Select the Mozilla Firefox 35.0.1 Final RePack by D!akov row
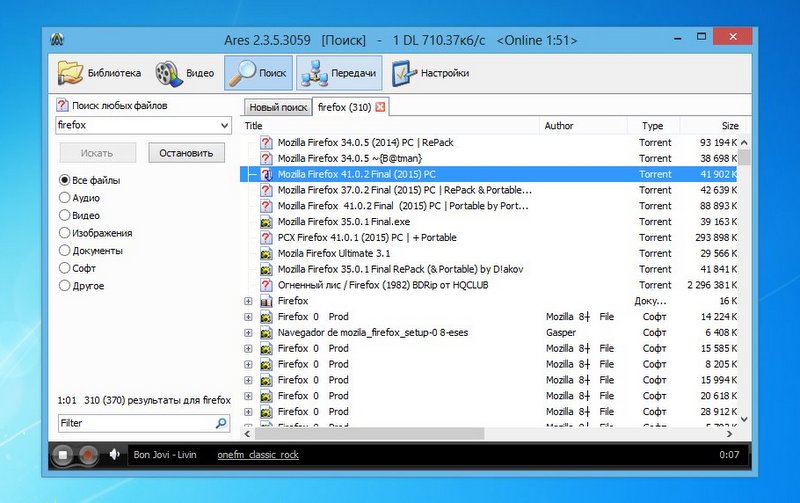This screenshot has height=503, width=800. (x=488, y=269)
